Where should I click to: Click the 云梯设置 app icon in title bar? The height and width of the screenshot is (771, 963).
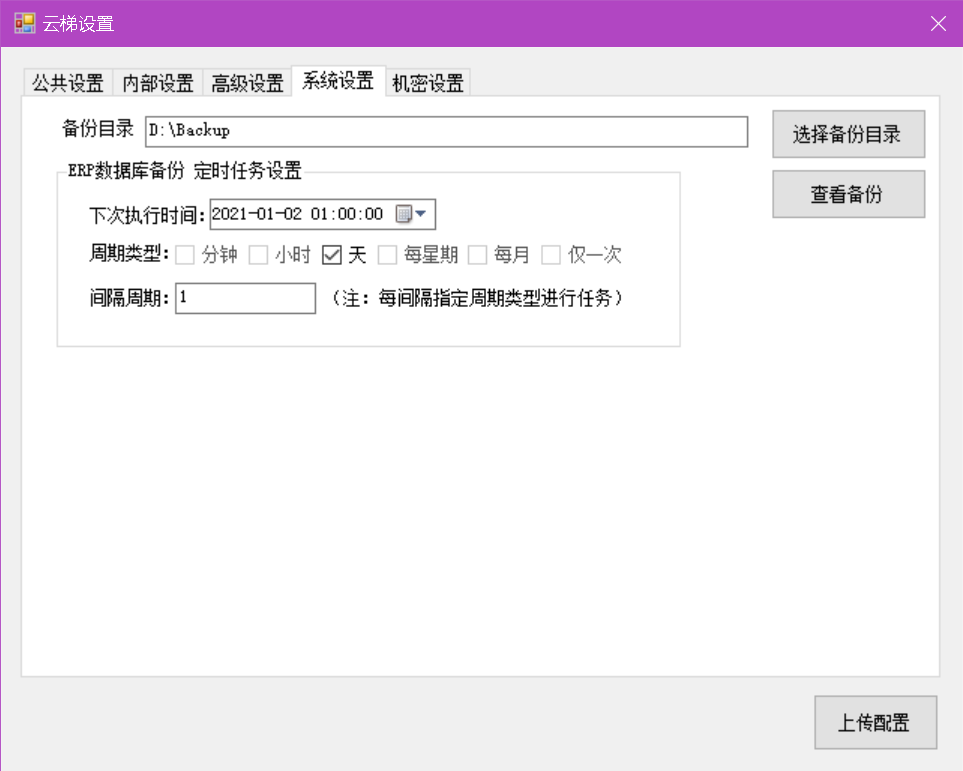25,23
